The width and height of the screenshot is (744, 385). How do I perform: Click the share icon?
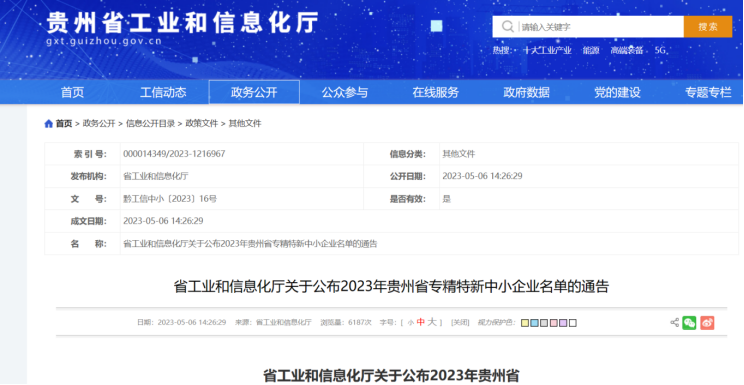coord(674,323)
